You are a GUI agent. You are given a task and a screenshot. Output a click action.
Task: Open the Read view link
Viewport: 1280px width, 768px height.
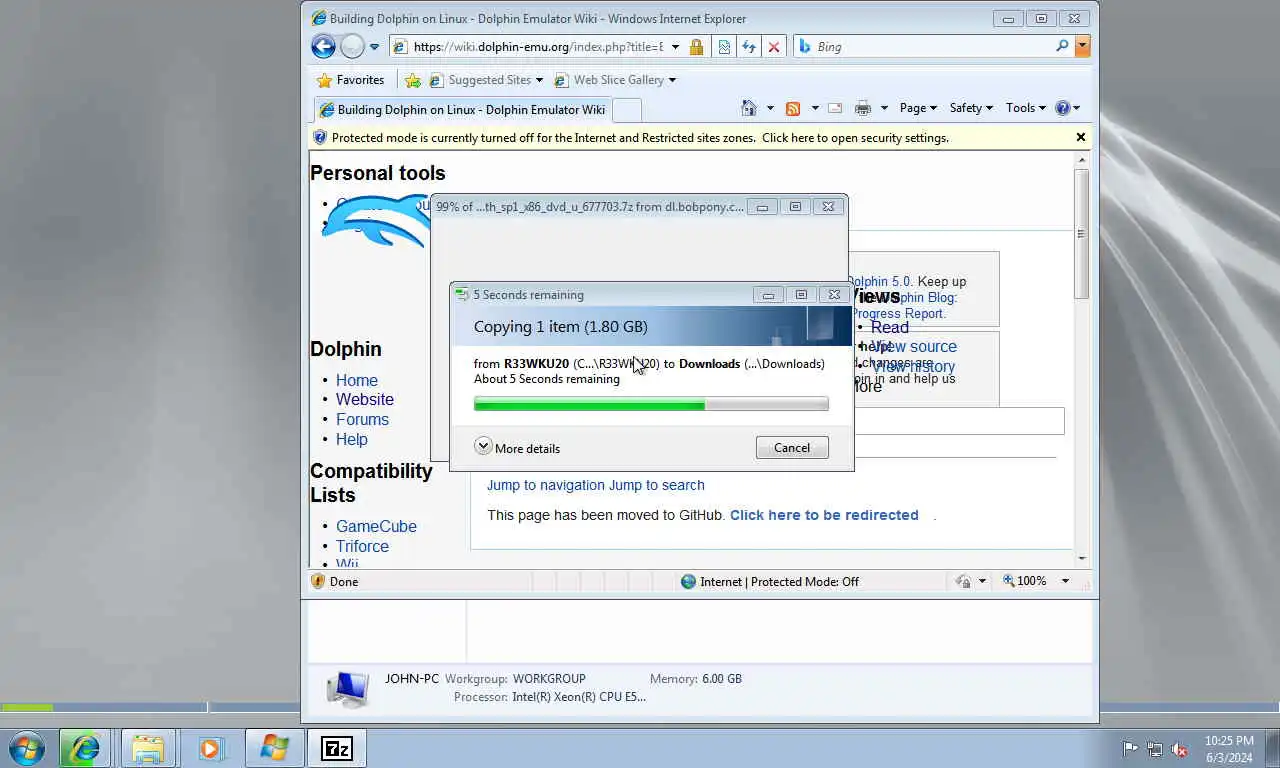890,327
